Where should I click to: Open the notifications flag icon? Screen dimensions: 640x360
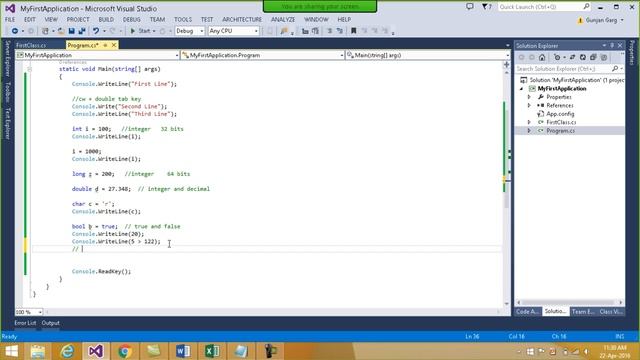tap(486, 7)
